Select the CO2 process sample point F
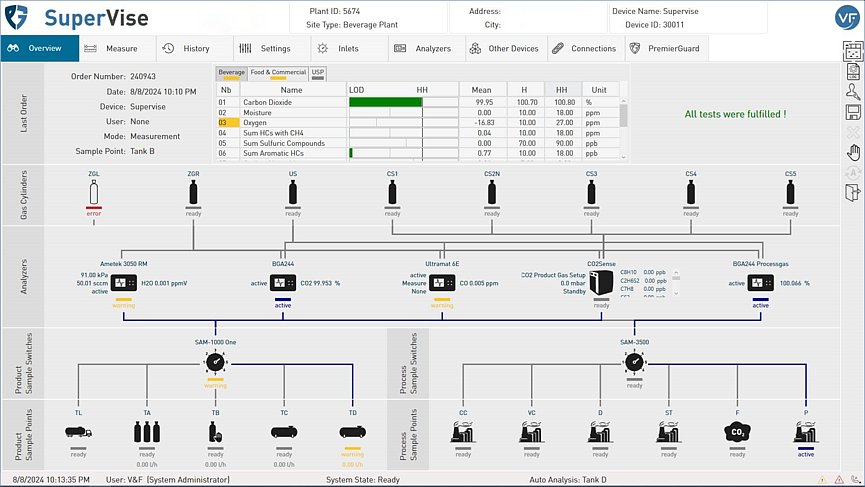Image resolution: width=865 pixels, height=487 pixels. point(738,432)
